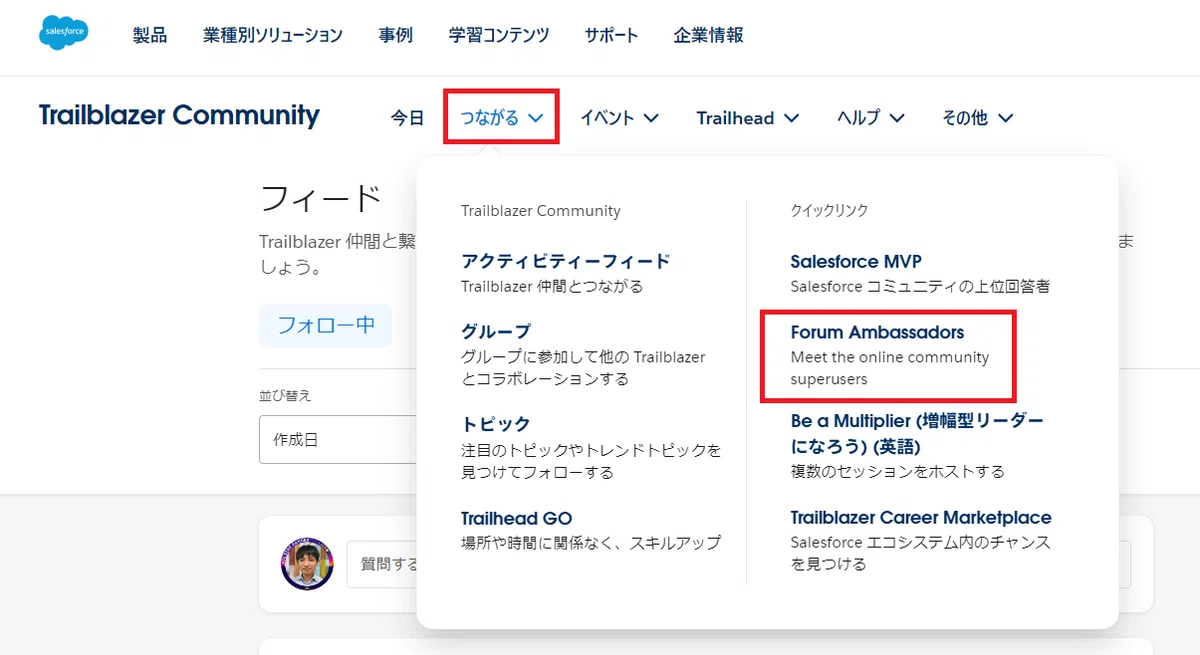Open the Salesforce MVP quick link
The height and width of the screenshot is (655, 1200).
tap(856, 262)
